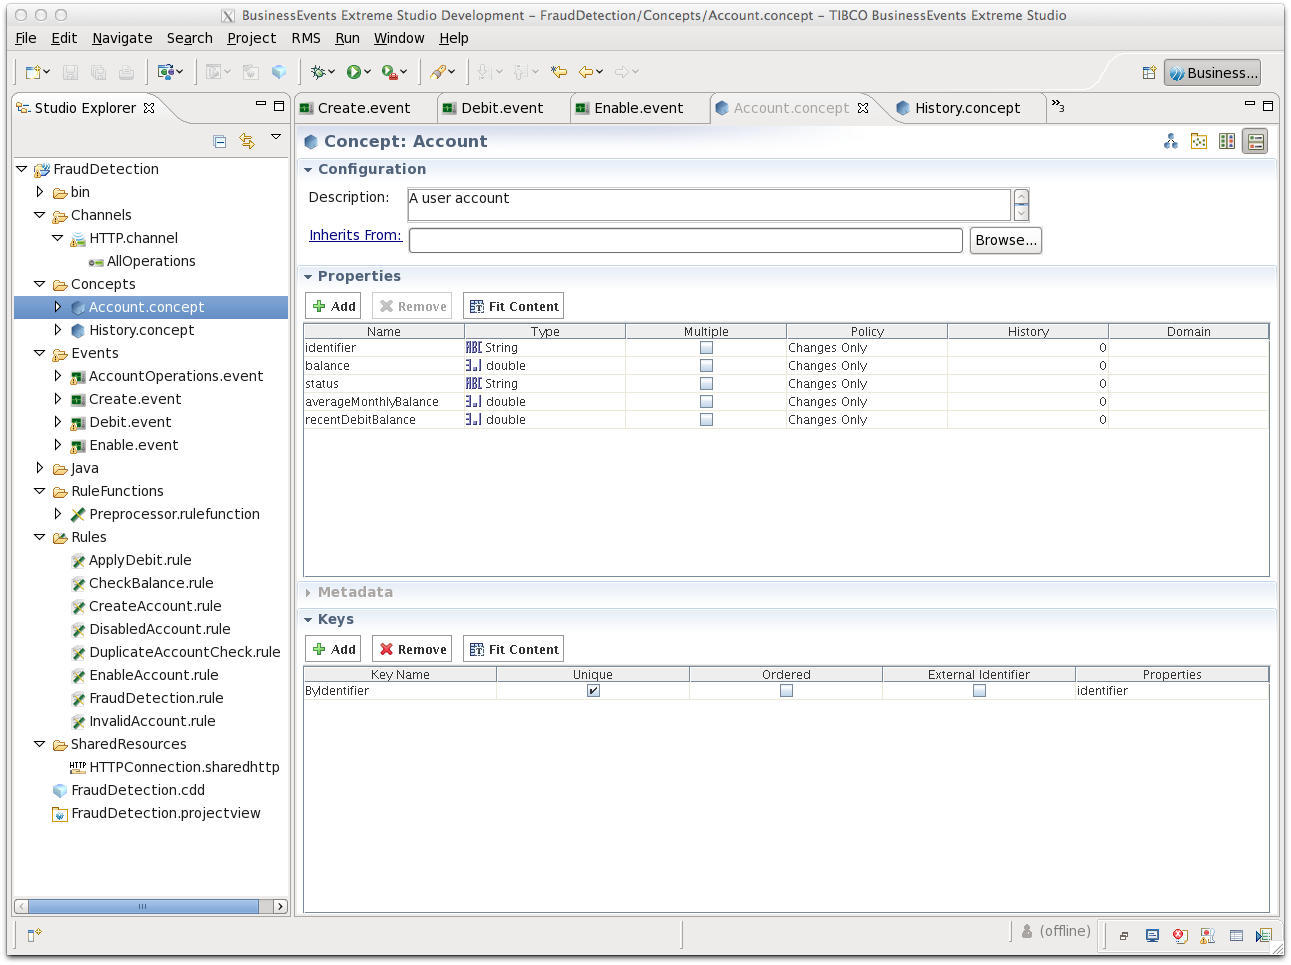1291x965 pixels.
Task: Open the RMS menu
Action: pyautogui.click(x=306, y=38)
